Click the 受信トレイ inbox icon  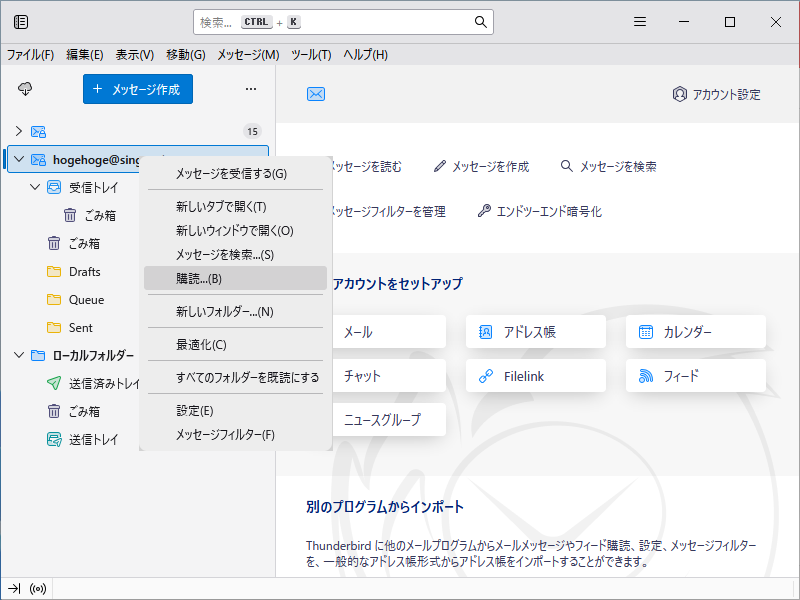(54, 187)
